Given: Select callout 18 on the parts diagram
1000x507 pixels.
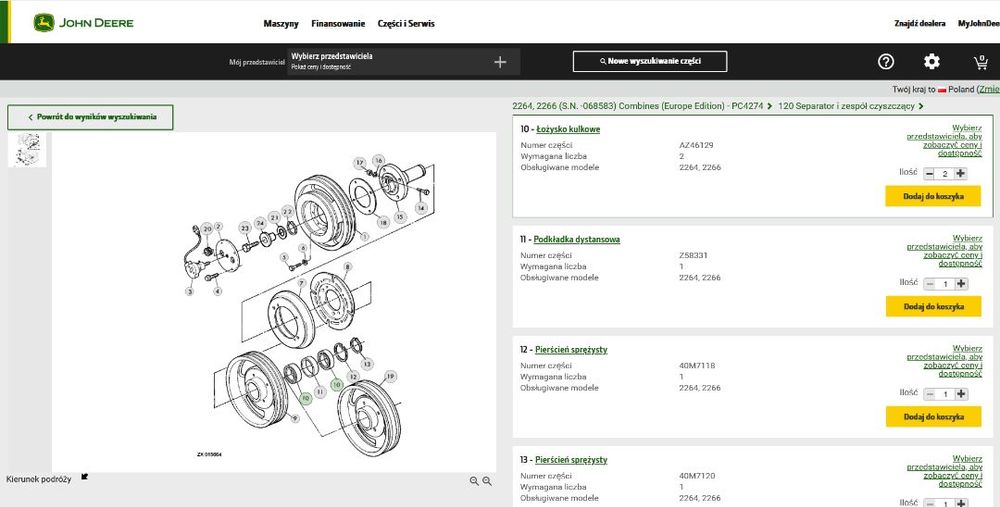Looking at the screenshot, I should [383, 223].
